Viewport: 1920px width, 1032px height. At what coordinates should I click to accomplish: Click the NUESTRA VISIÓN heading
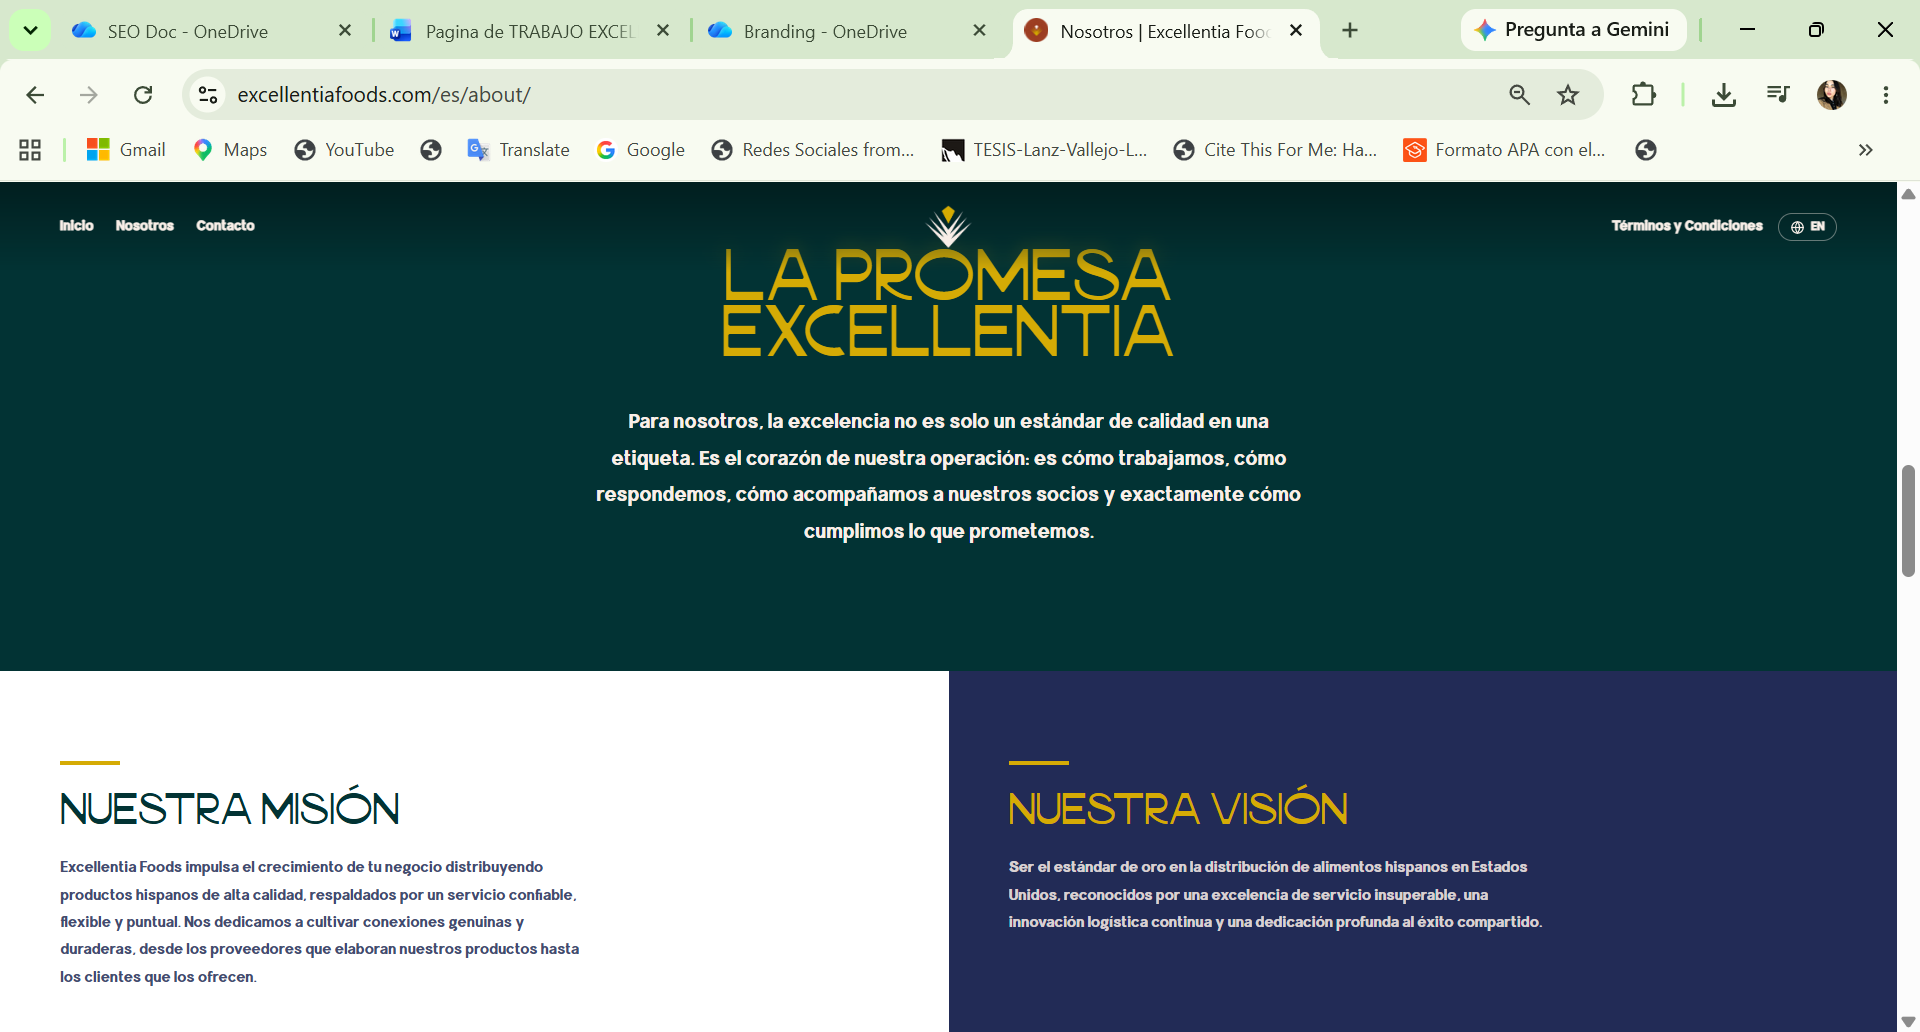point(1178,809)
